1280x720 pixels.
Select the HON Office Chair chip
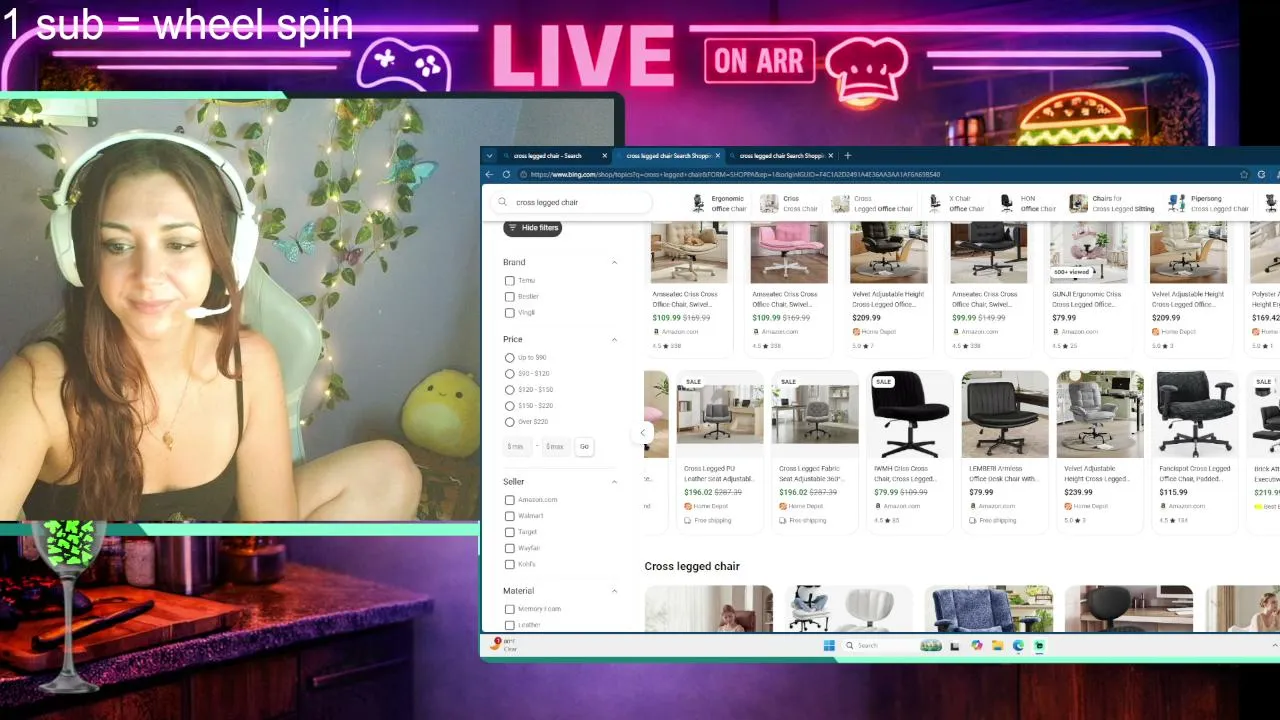pos(1028,203)
